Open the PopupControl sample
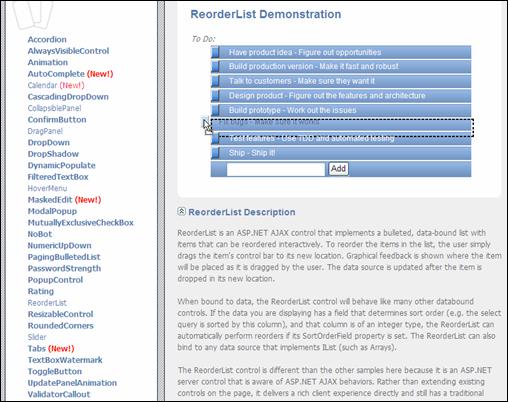Screen dimensions: 508x402 coord(55,280)
